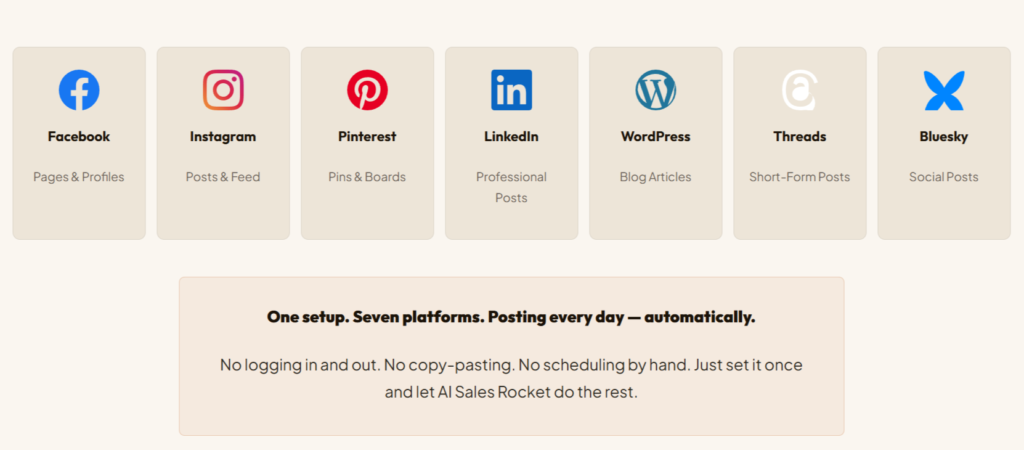Open the Facebook card title

(x=79, y=137)
